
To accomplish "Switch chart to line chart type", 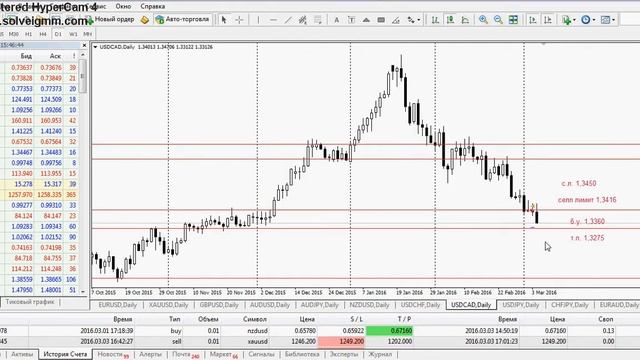I will click(x=465, y=20).
